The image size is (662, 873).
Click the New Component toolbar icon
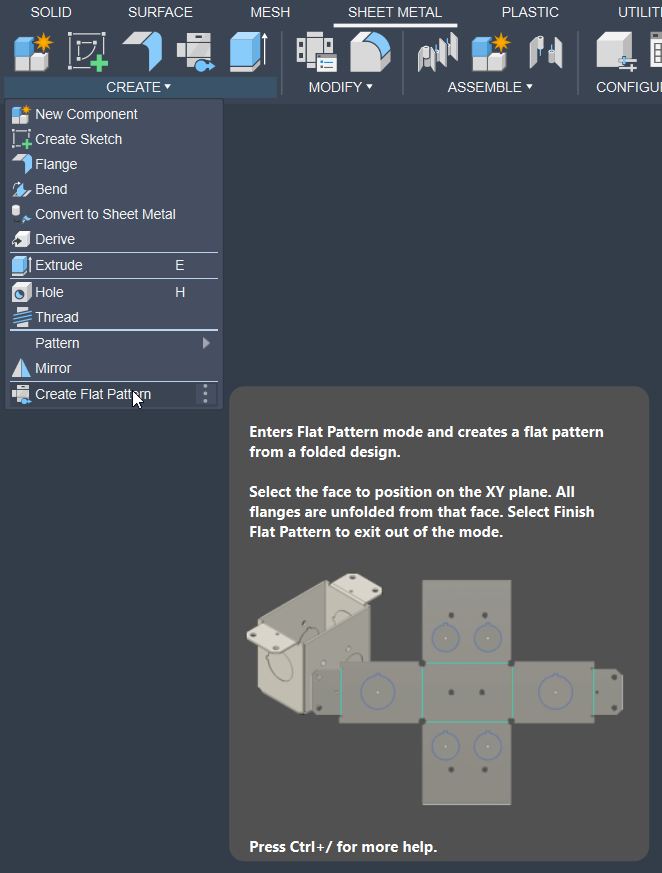(x=33, y=52)
